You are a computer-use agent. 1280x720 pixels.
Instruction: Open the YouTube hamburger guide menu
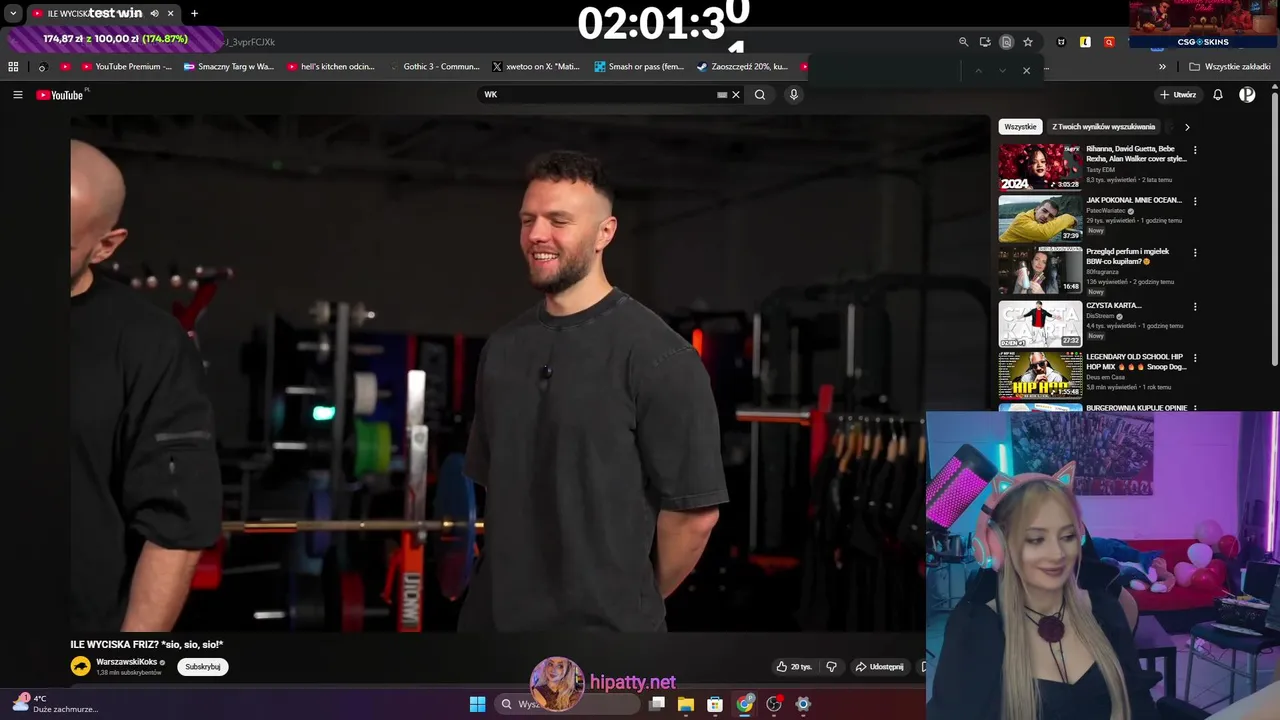coord(18,95)
